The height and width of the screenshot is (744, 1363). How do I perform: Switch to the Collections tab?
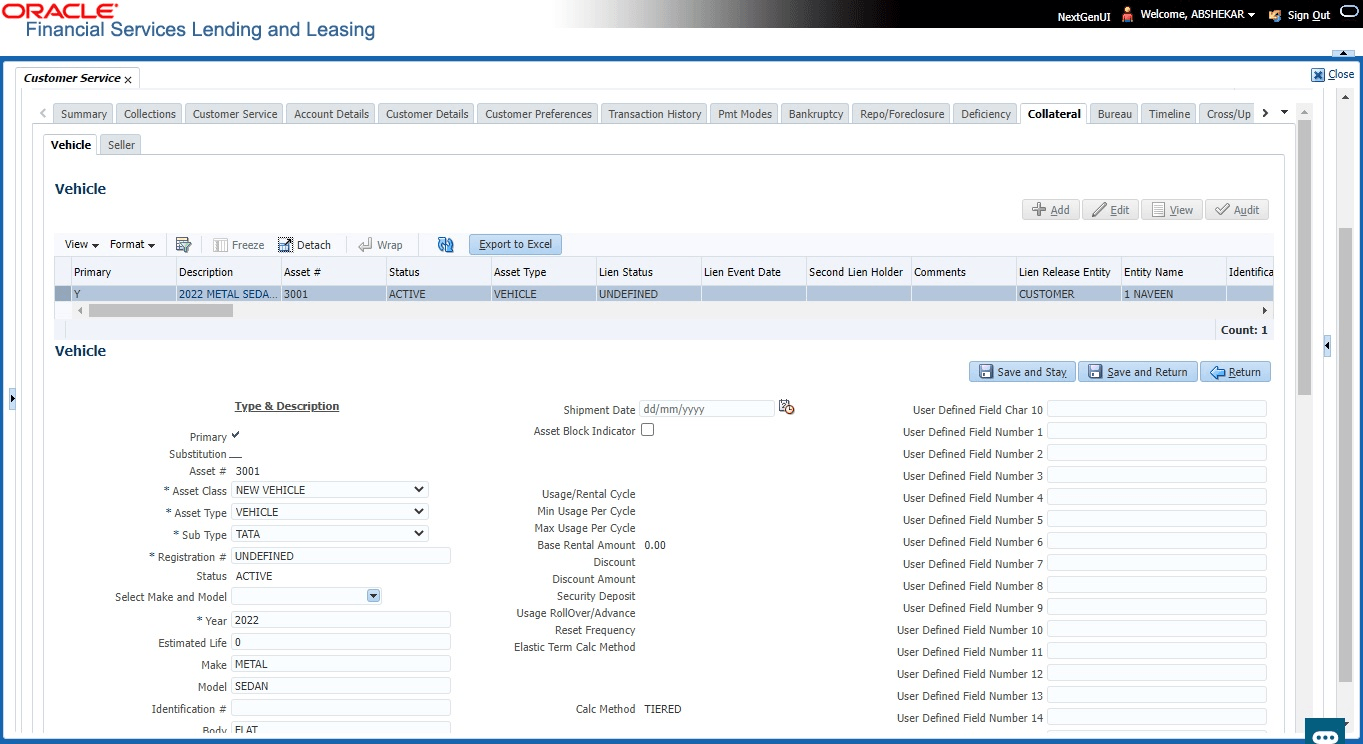[150, 114]
